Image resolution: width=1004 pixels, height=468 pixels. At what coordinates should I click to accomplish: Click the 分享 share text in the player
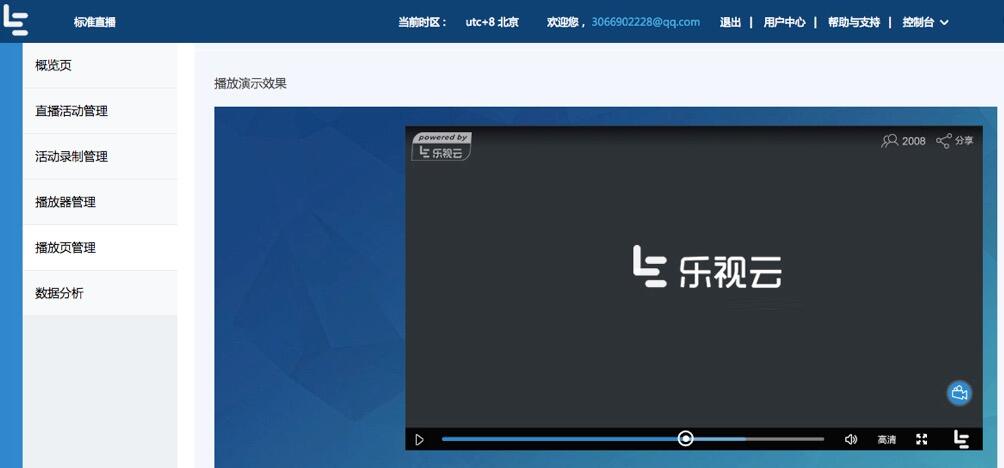point(964,141)
